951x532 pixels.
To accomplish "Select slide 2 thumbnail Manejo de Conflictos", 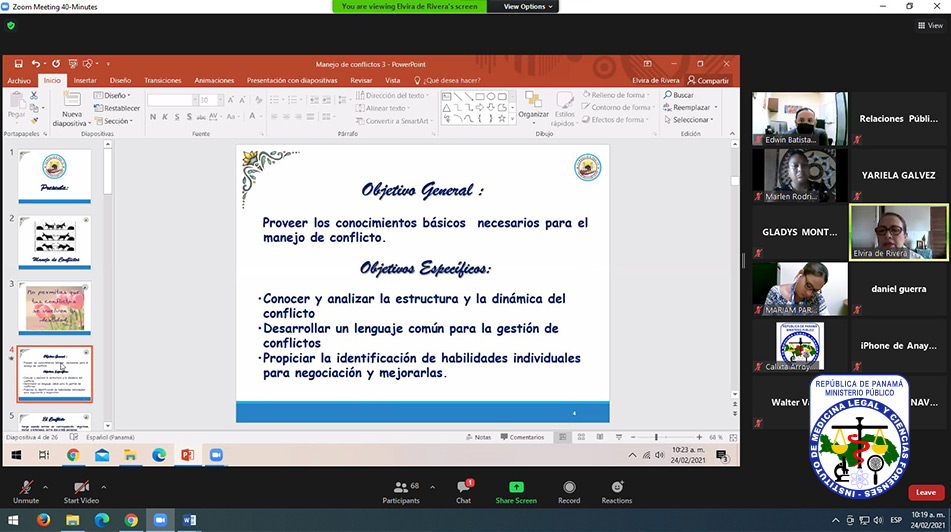I will click(x=55, y=242).
